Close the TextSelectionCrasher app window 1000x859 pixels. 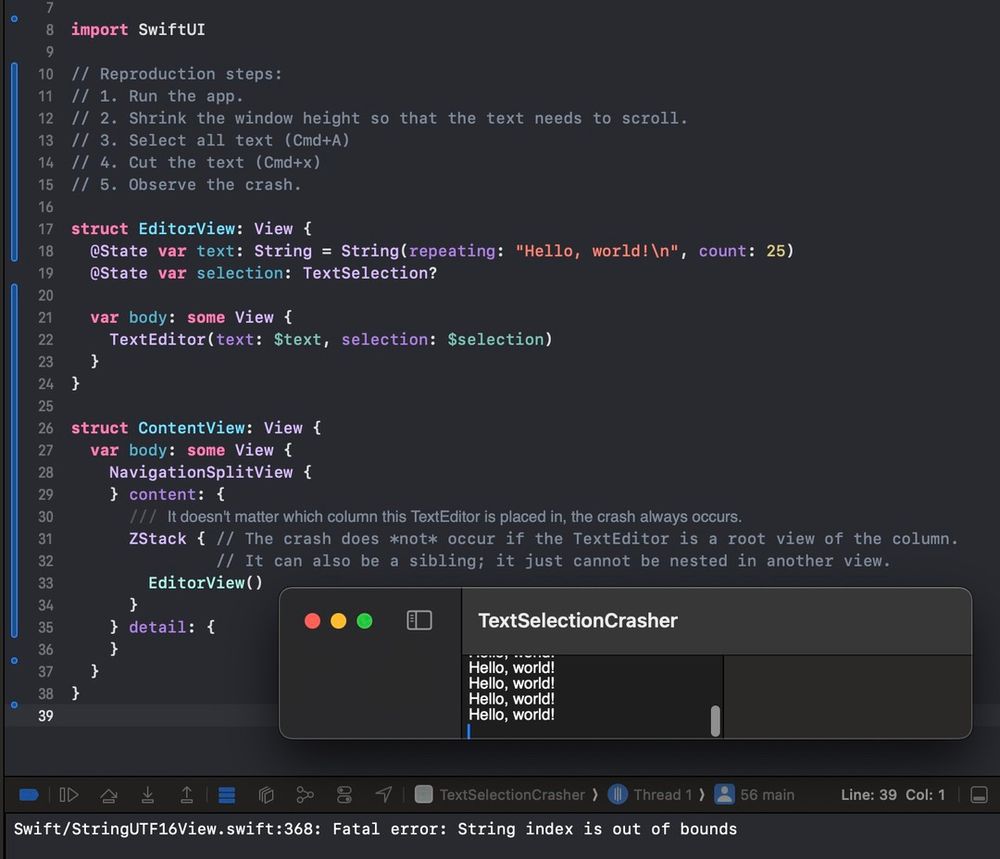tap(312, 621)
